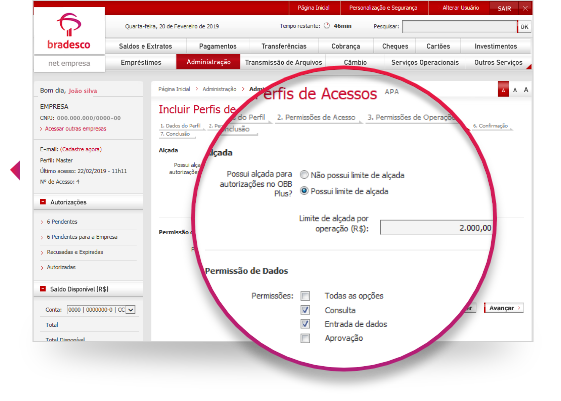Select Possui limite de alçada radio
The width and height of the screenshot is (561, 401).
coord(304,191)
